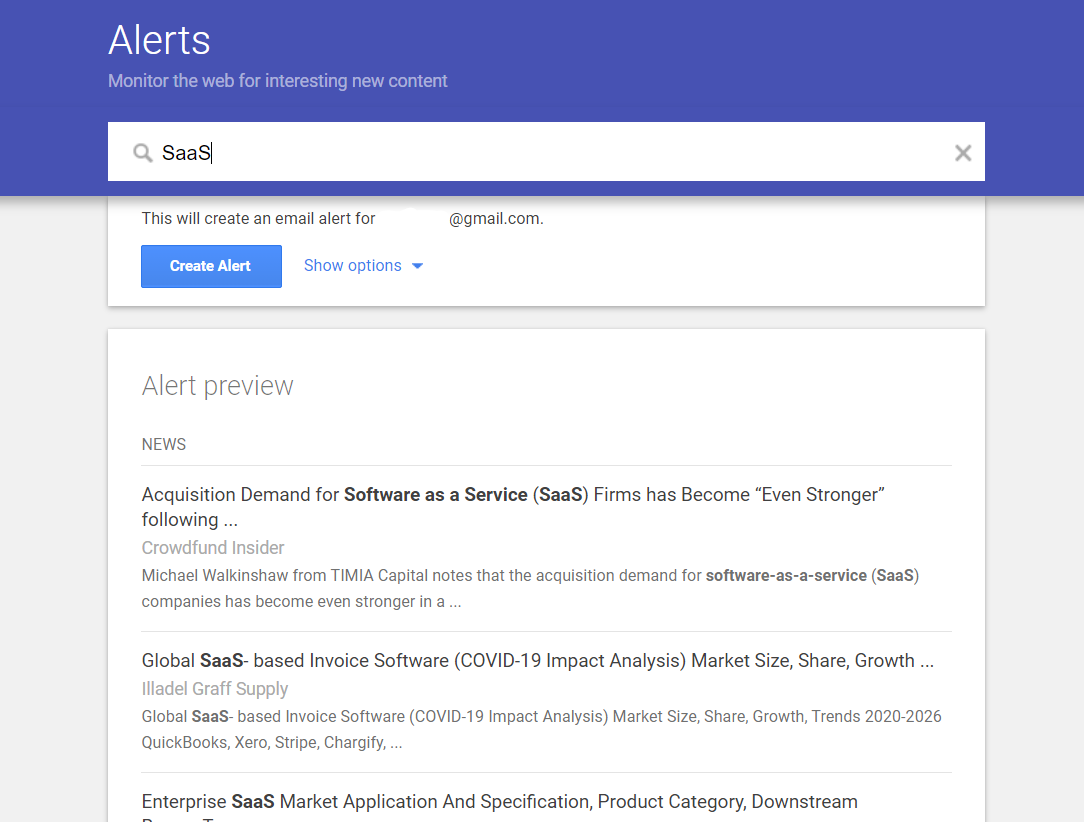Clear the SaaS query using the X icon
The height and width of the screenshot is (822, 1084).
pos(962,152)
